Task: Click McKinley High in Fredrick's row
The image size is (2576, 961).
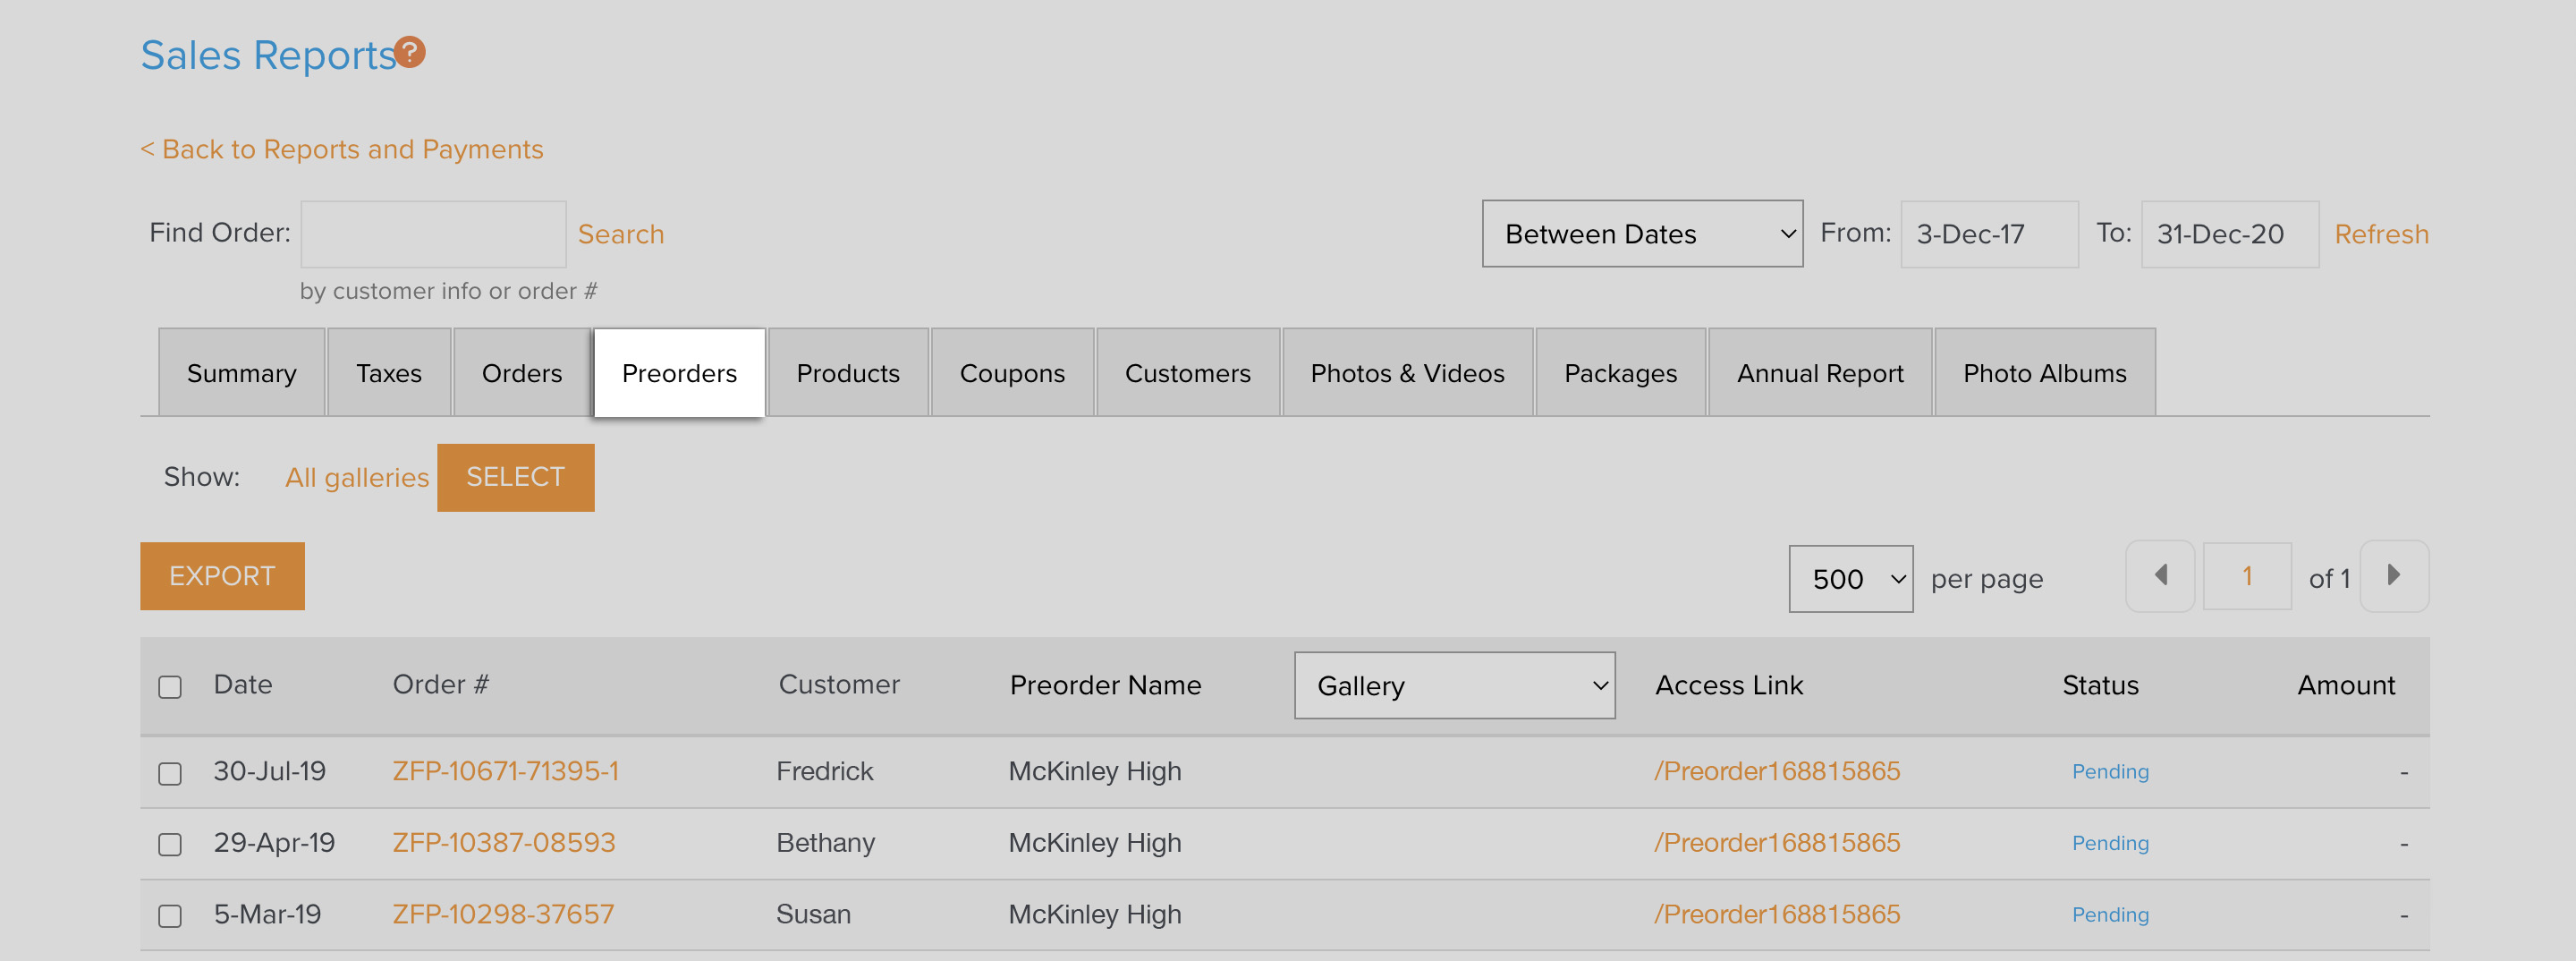Action: click(x=1095, y=771)
